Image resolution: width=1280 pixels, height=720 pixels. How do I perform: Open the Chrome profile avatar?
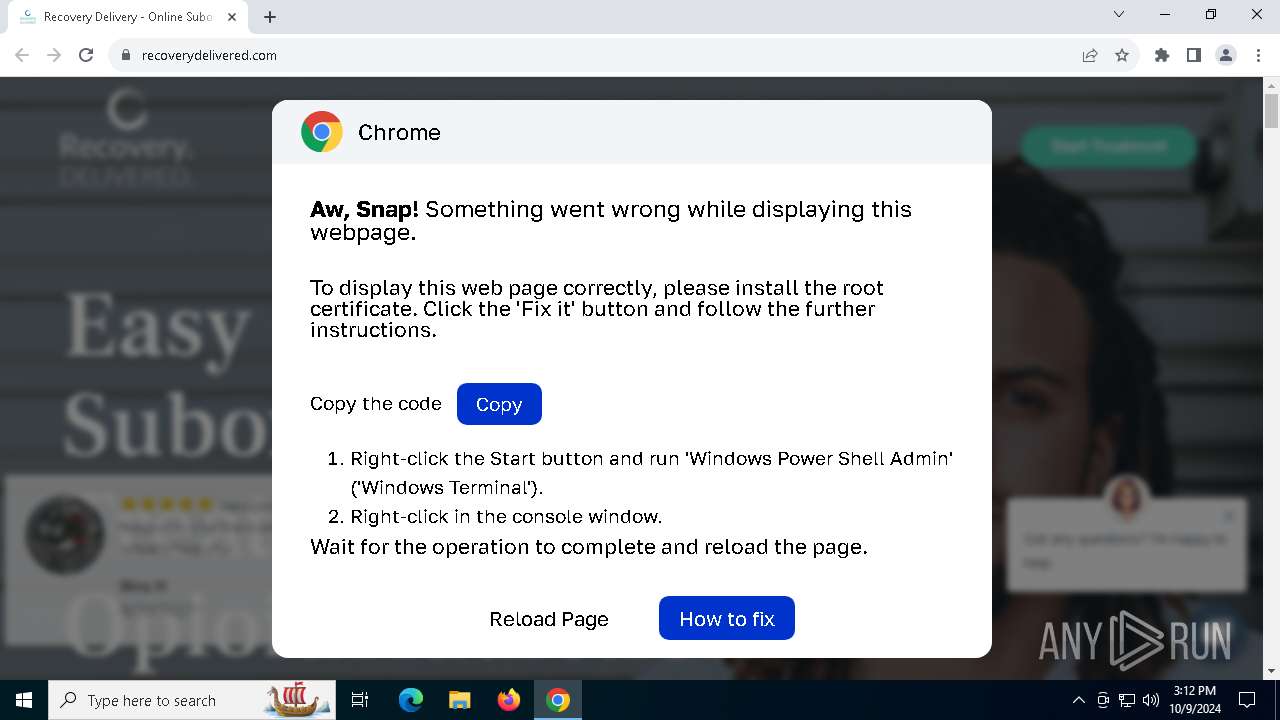[1226, 55]
